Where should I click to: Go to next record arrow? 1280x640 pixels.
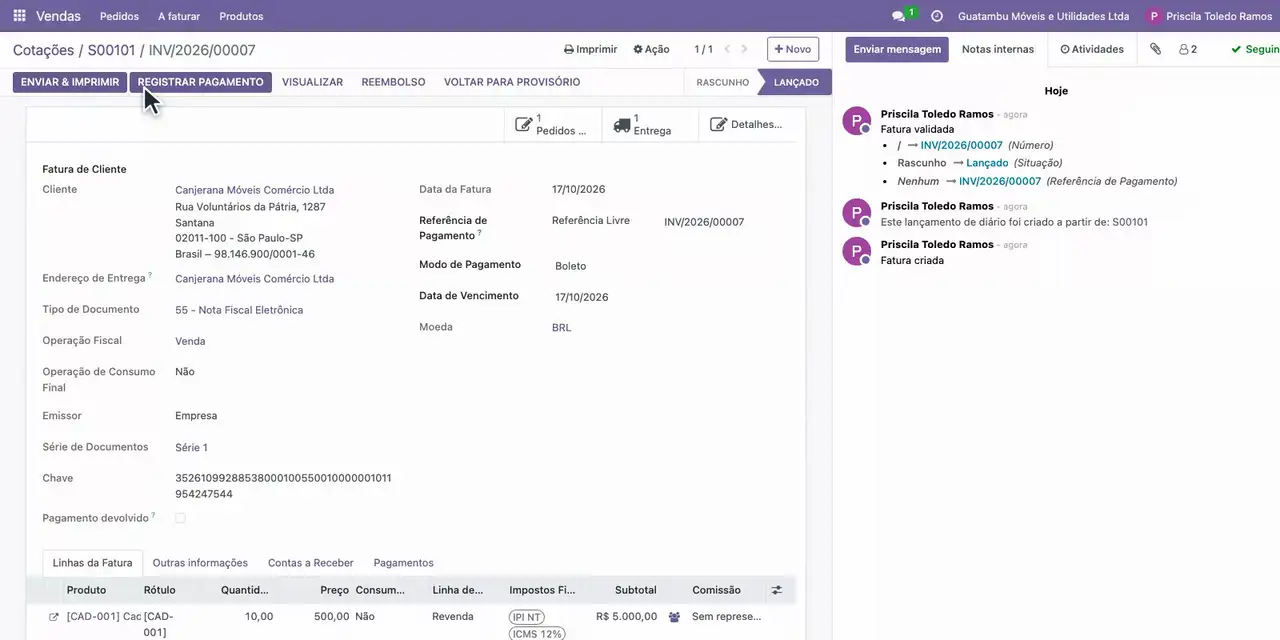click(x=744, y=49)
